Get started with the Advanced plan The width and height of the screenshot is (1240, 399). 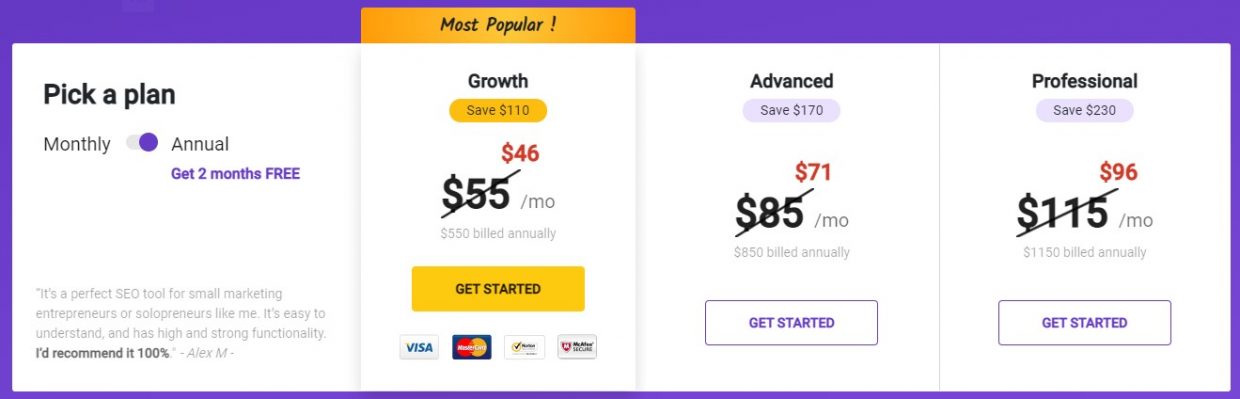click(x=791, y=323)
